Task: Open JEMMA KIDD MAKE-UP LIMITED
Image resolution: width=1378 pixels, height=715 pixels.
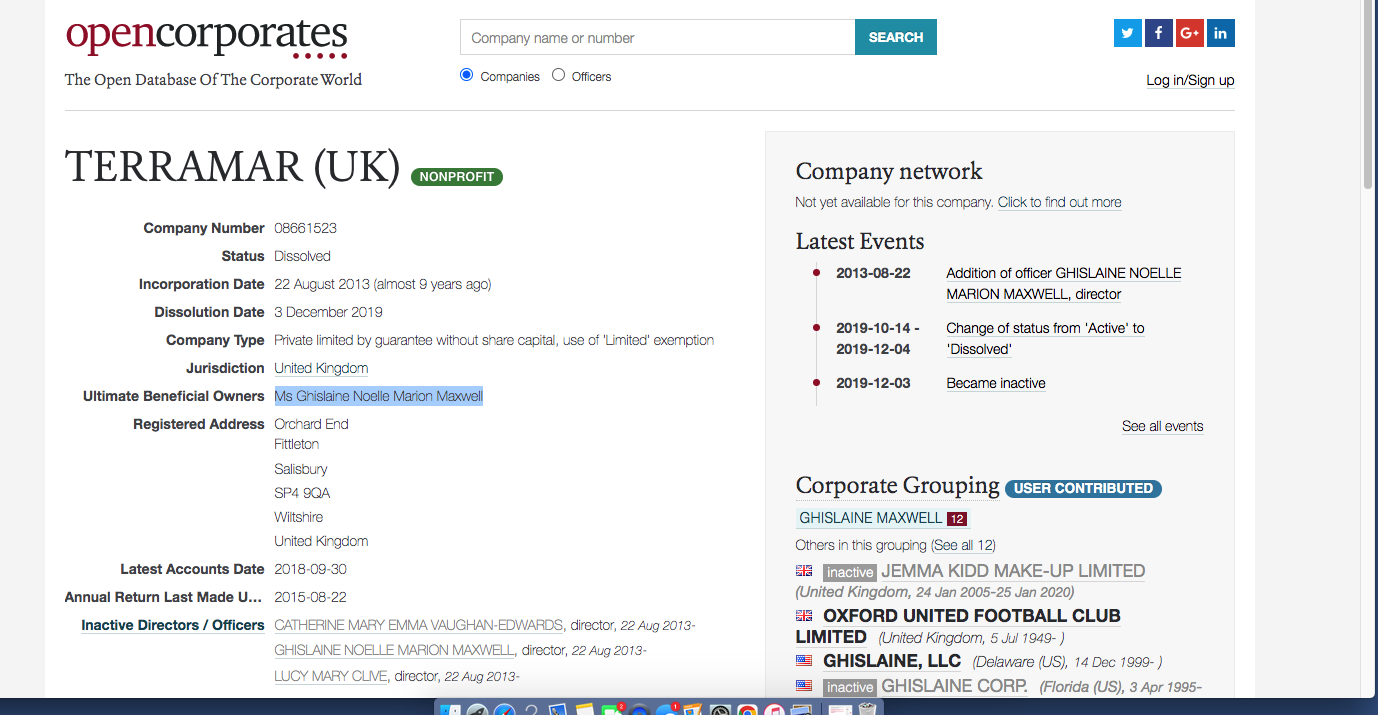Action: tap(1013, 571)
